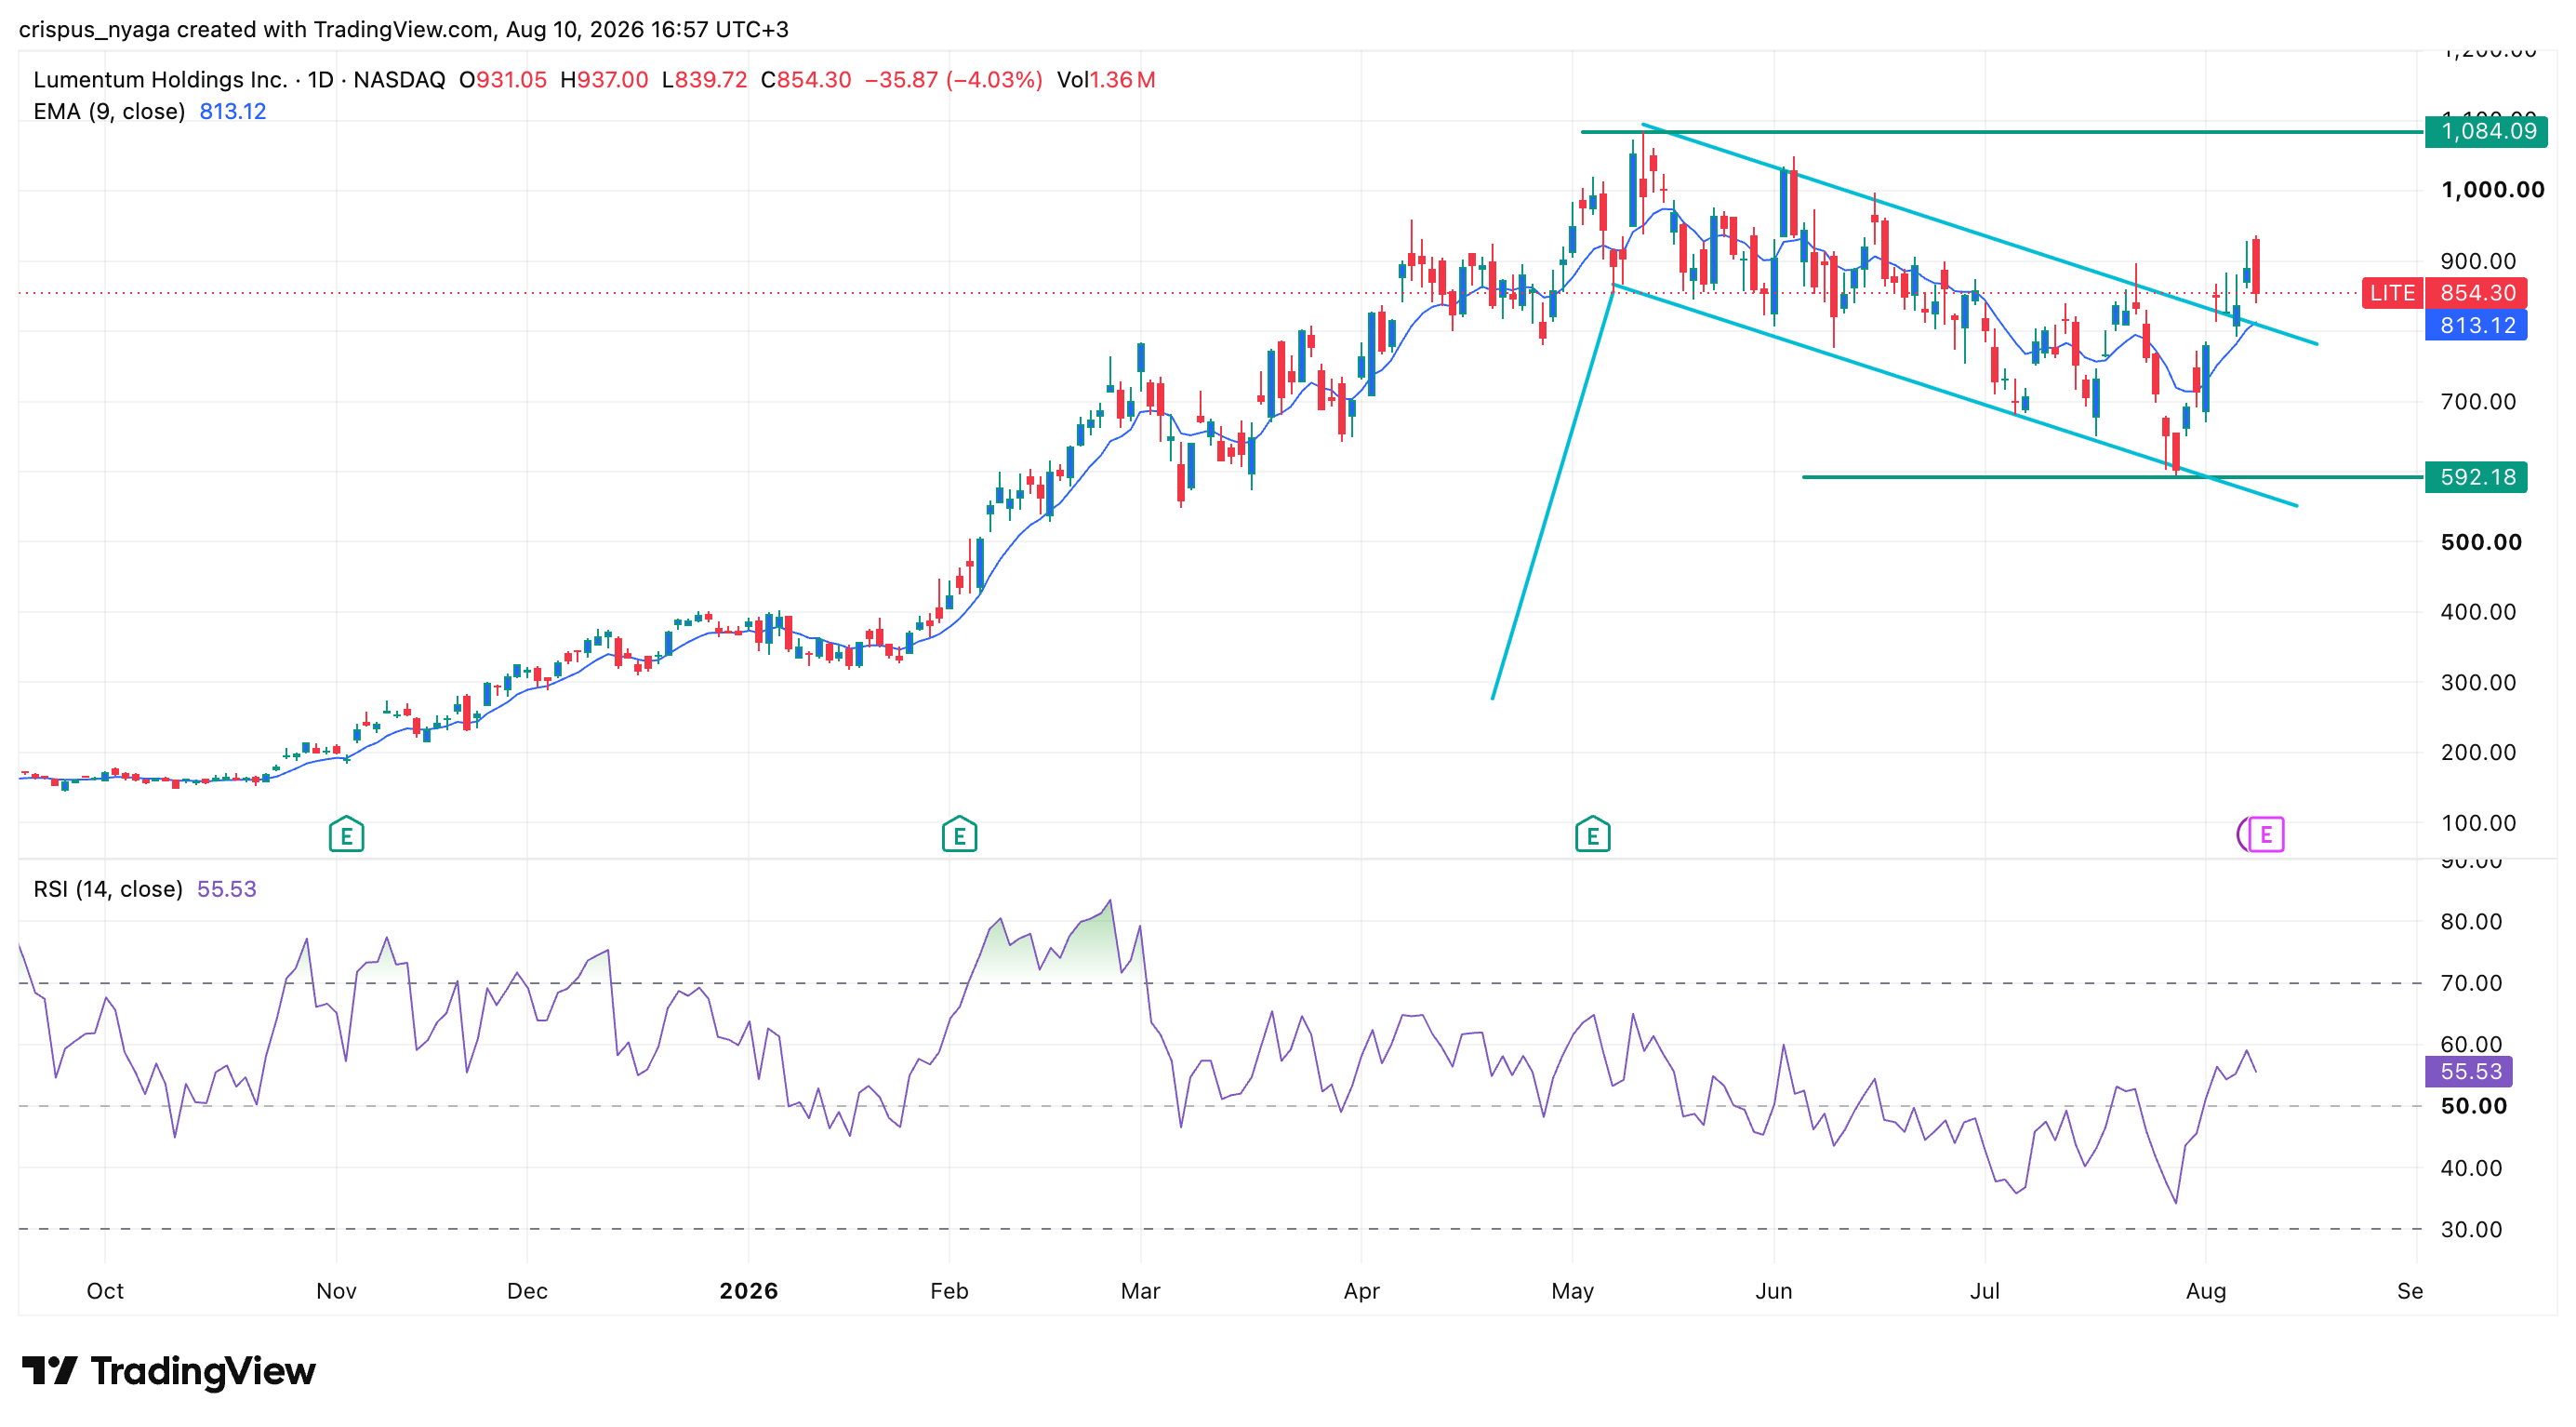
Task: Select the 592.18 support price label
Action: pos(2476,477)
